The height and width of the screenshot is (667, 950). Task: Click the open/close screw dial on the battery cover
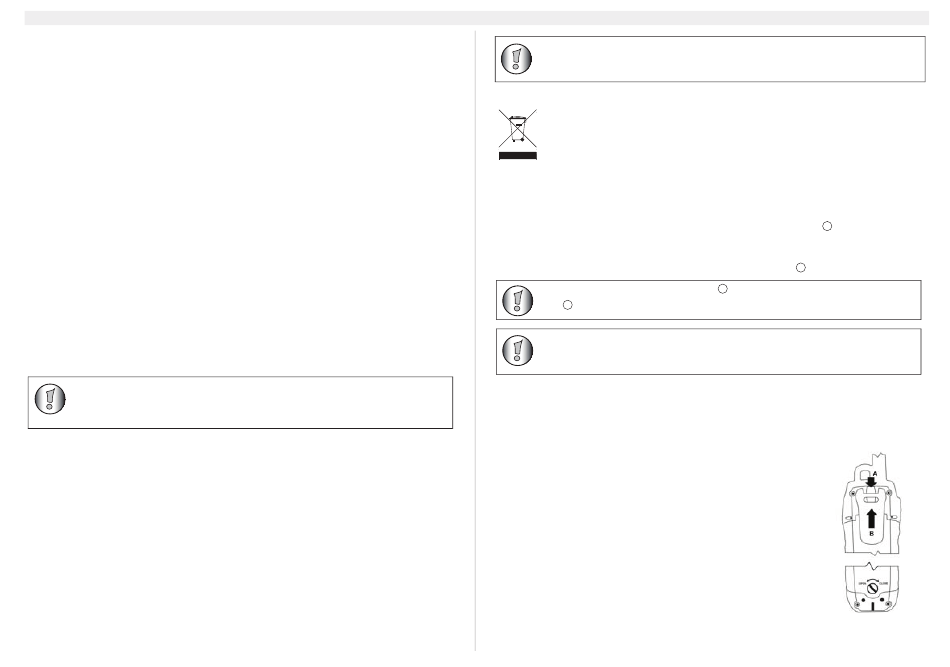tap(871, 589)
